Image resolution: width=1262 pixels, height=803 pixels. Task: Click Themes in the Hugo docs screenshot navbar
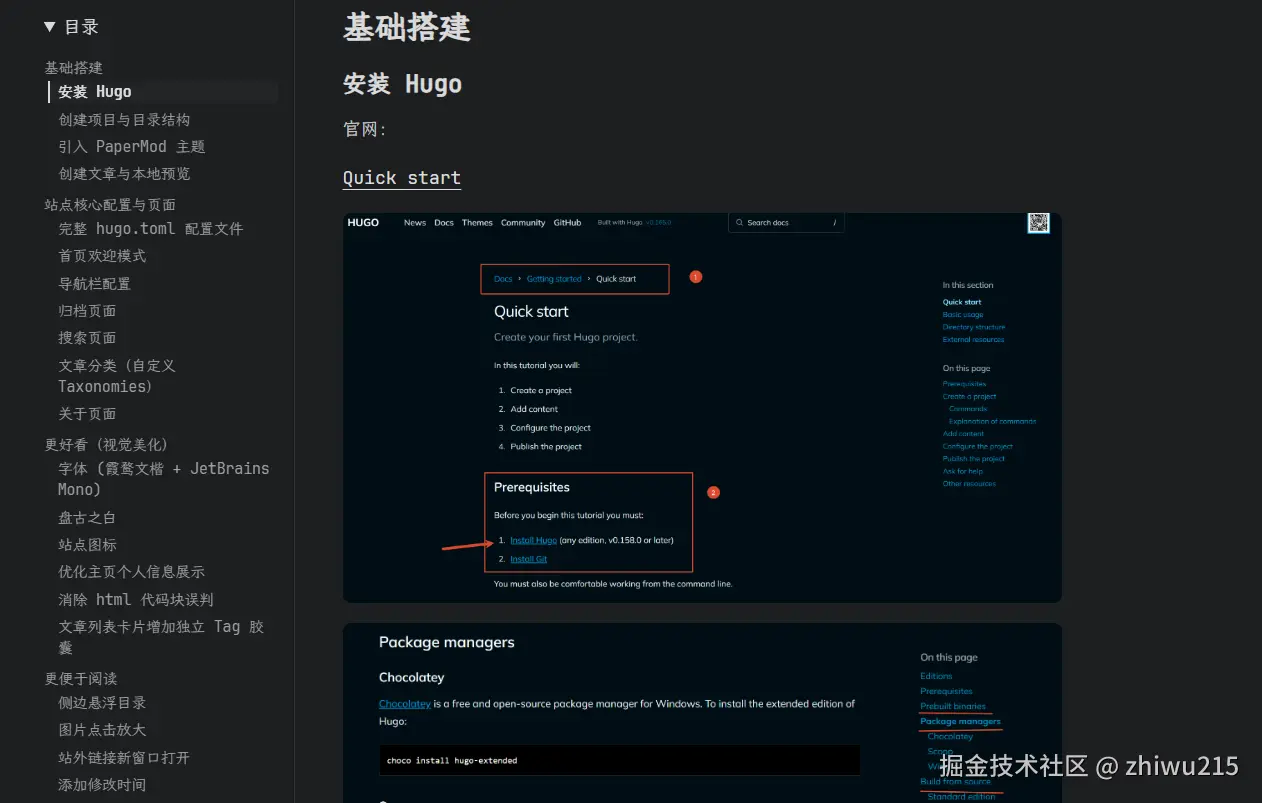[x=477, y=223]
